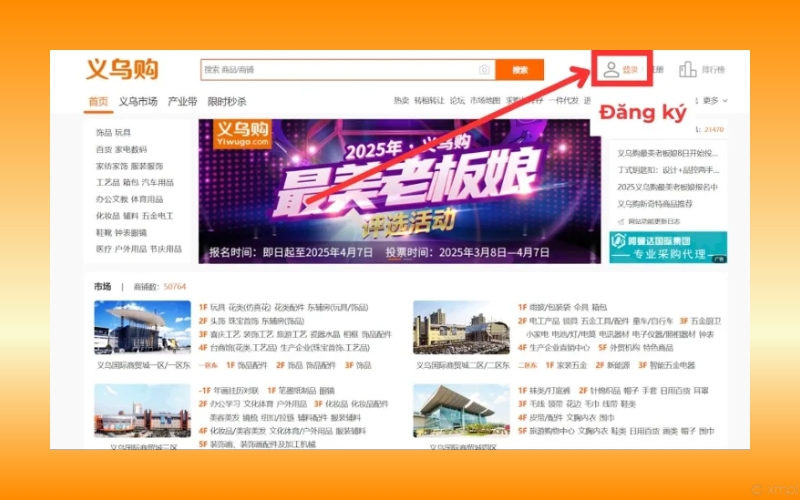Open the 最美老板娘 promotional banner
The height and width of the screenshot is (500, 800).
(399, 191)
